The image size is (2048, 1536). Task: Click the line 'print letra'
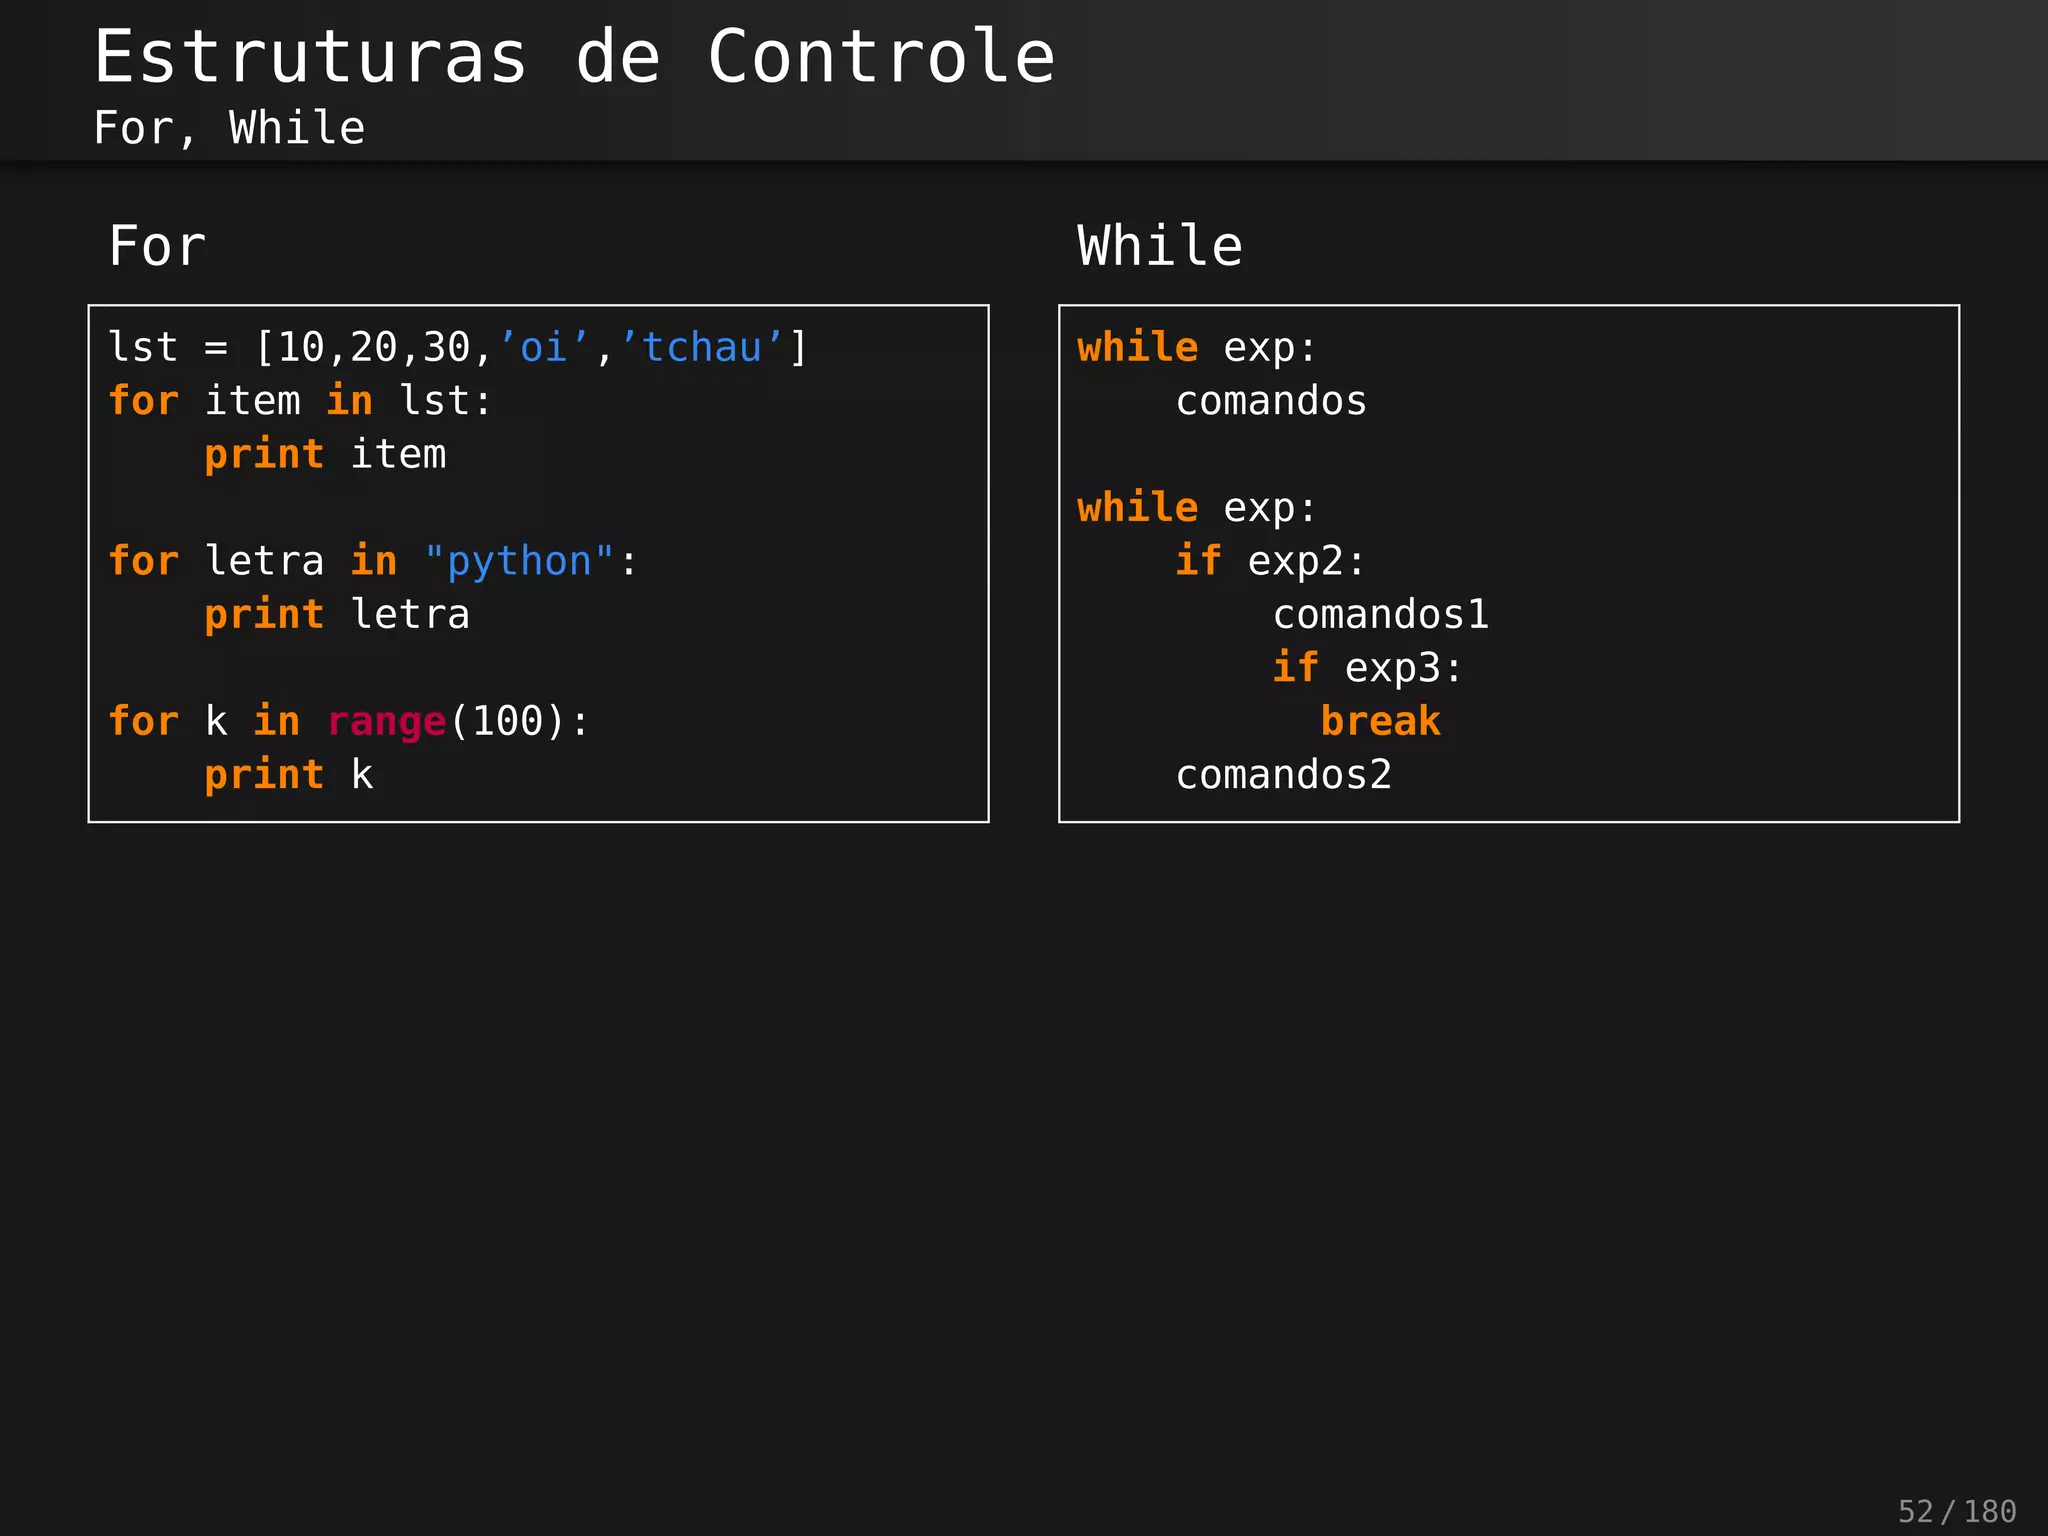[337, 614]
